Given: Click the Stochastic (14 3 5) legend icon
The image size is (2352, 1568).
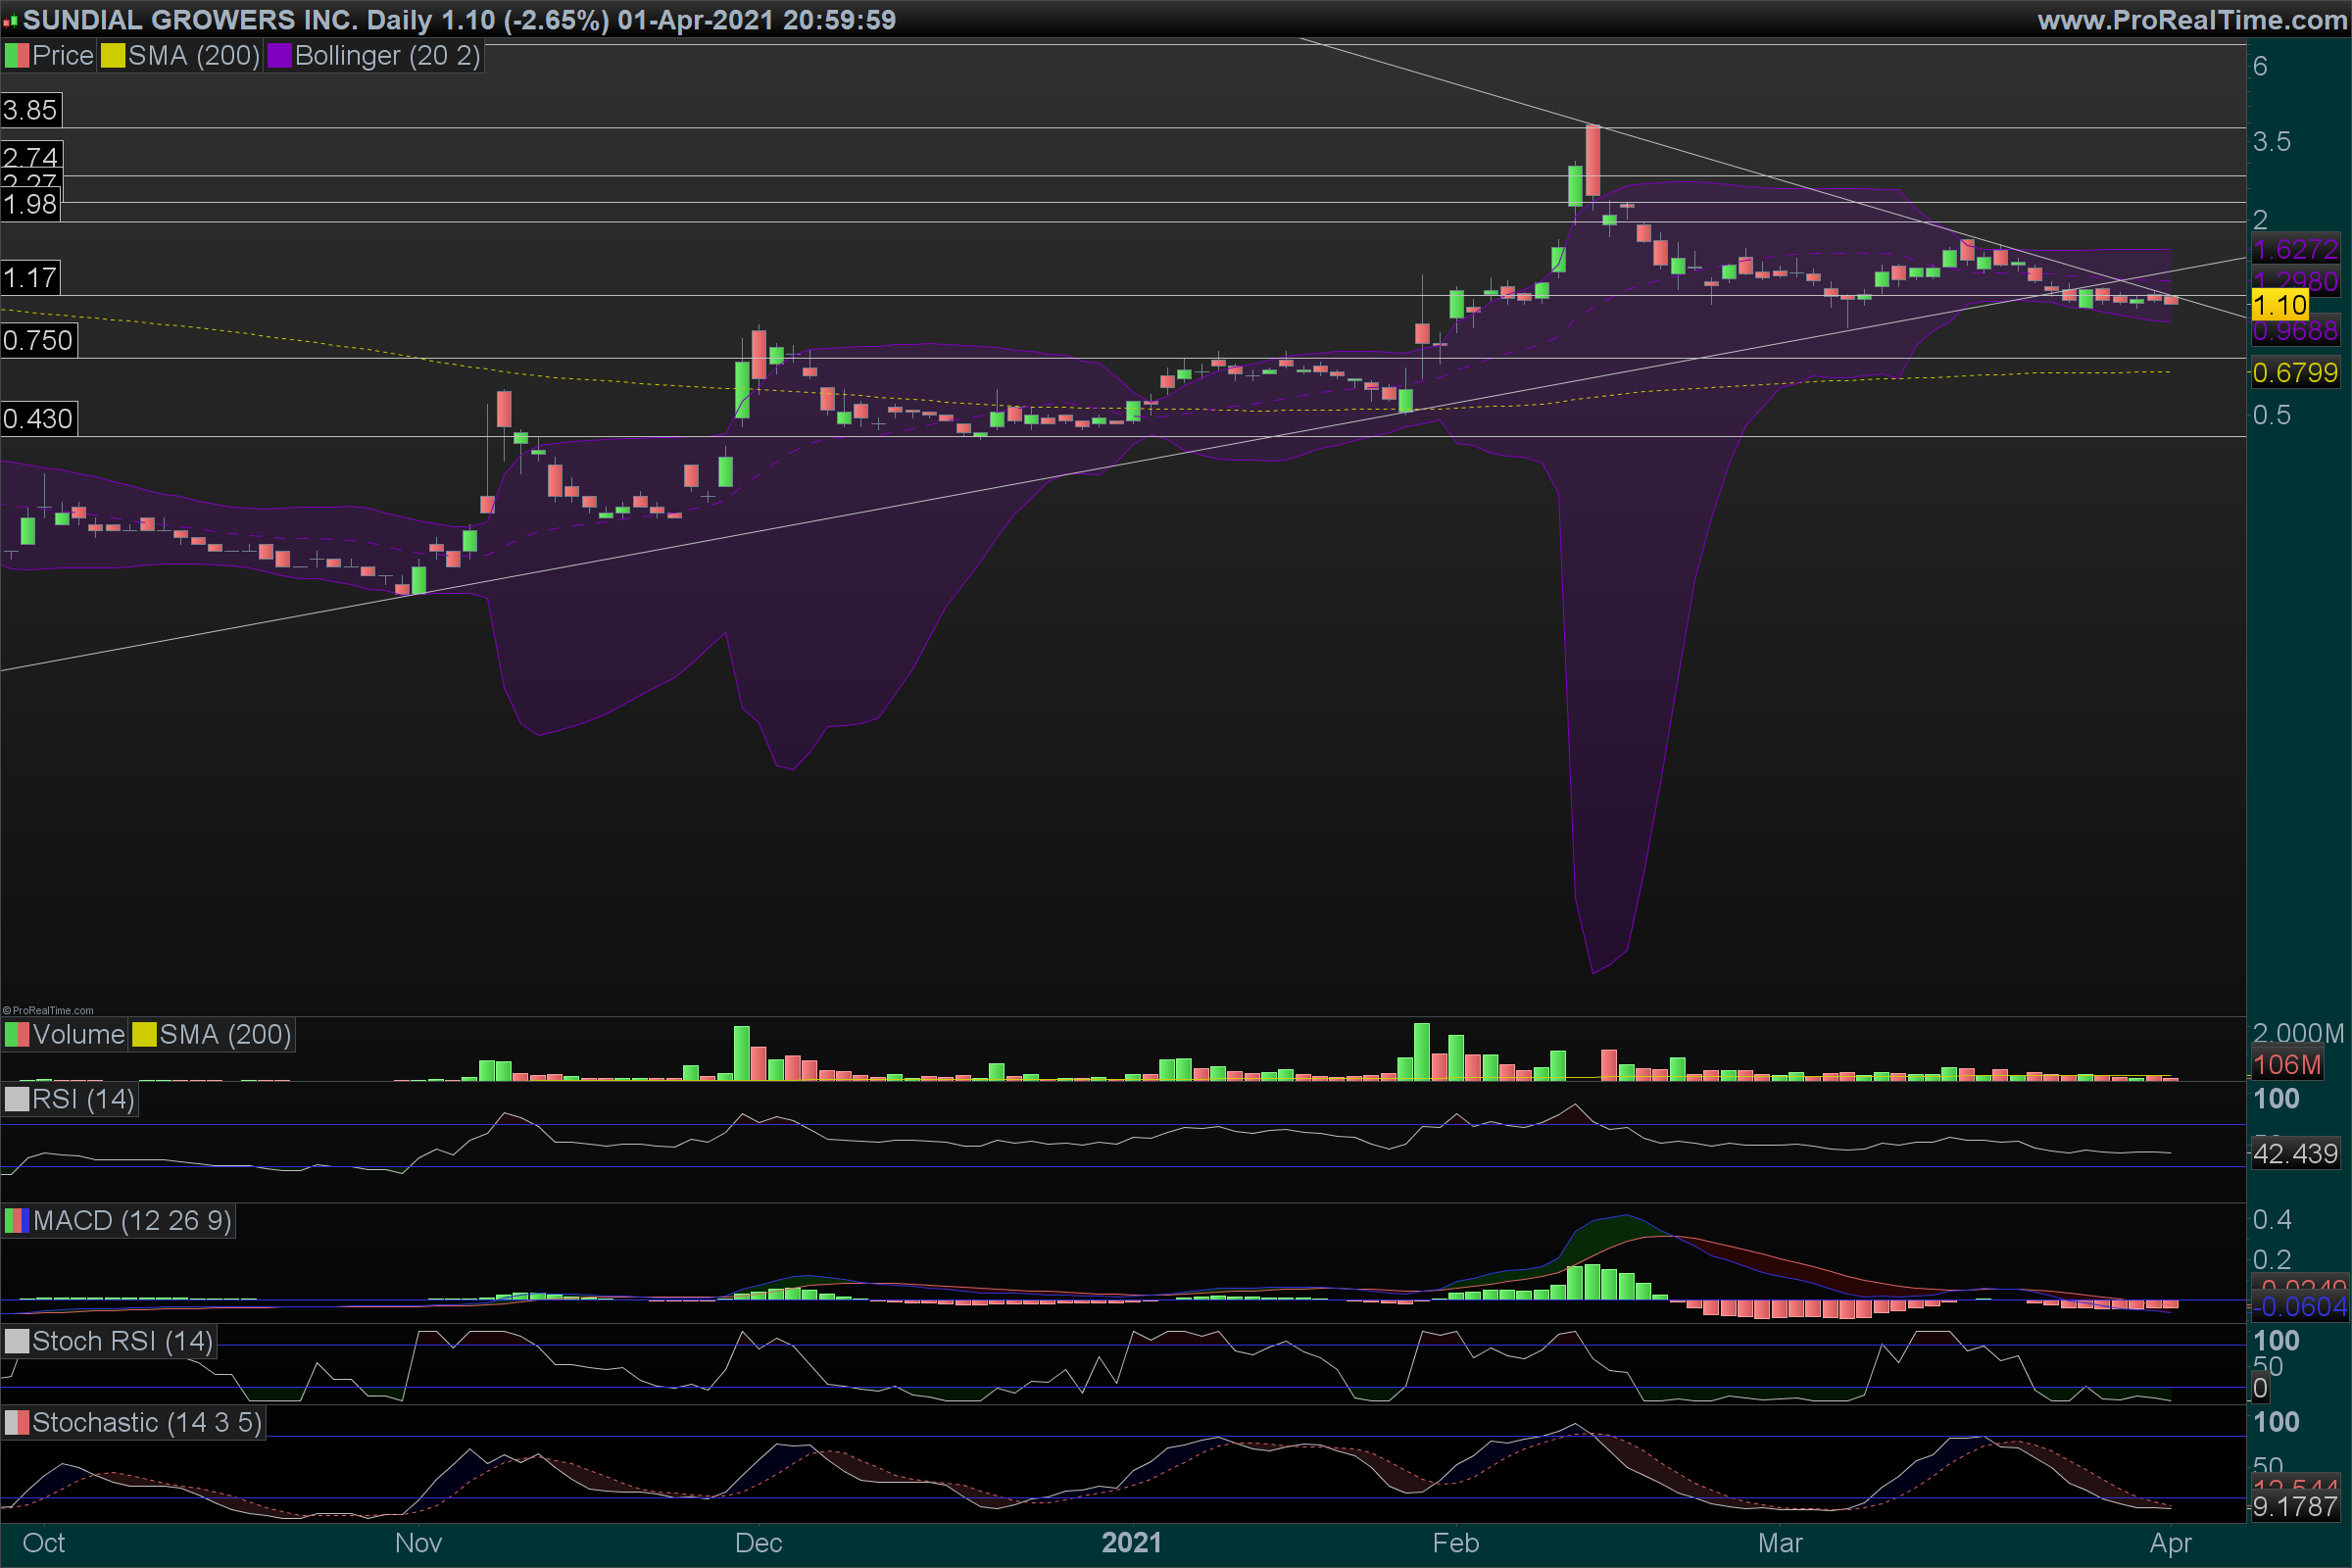Looking at the screenshot, I should pyautogui.click(x=17, y=1423).
